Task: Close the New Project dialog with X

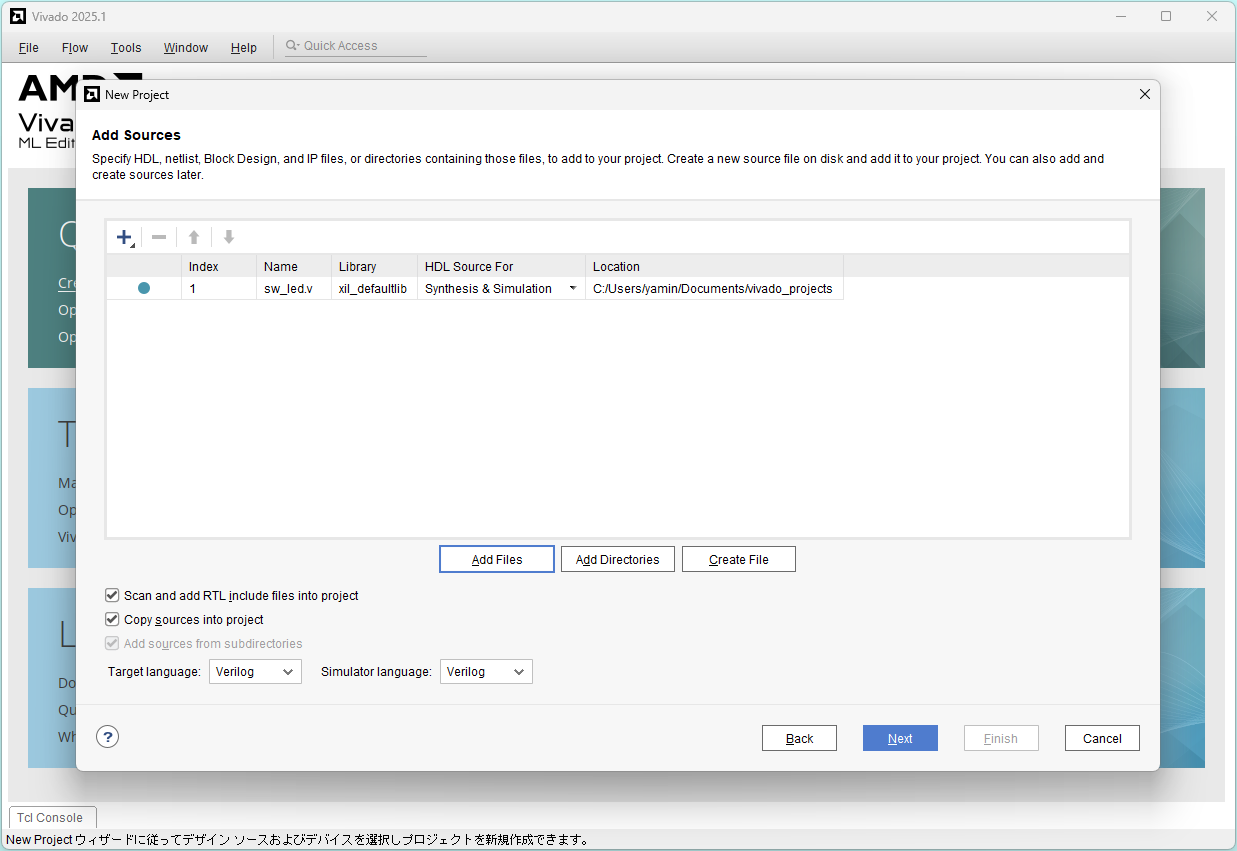Action: coord(1145,94)
